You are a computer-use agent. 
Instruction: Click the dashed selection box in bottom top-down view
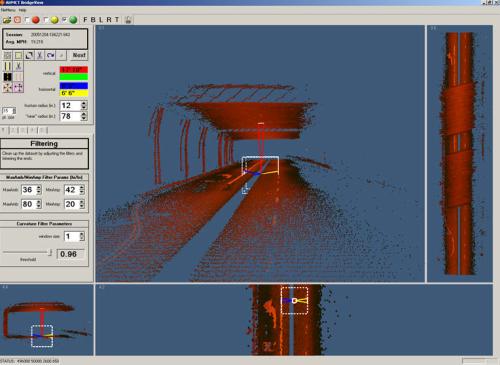(294, 301)
